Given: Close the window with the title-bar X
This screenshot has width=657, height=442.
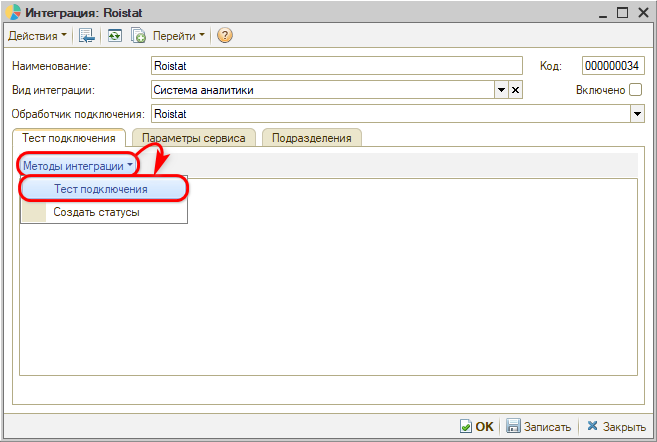Looking at the screenshot, I should click(x=644, y=13).
